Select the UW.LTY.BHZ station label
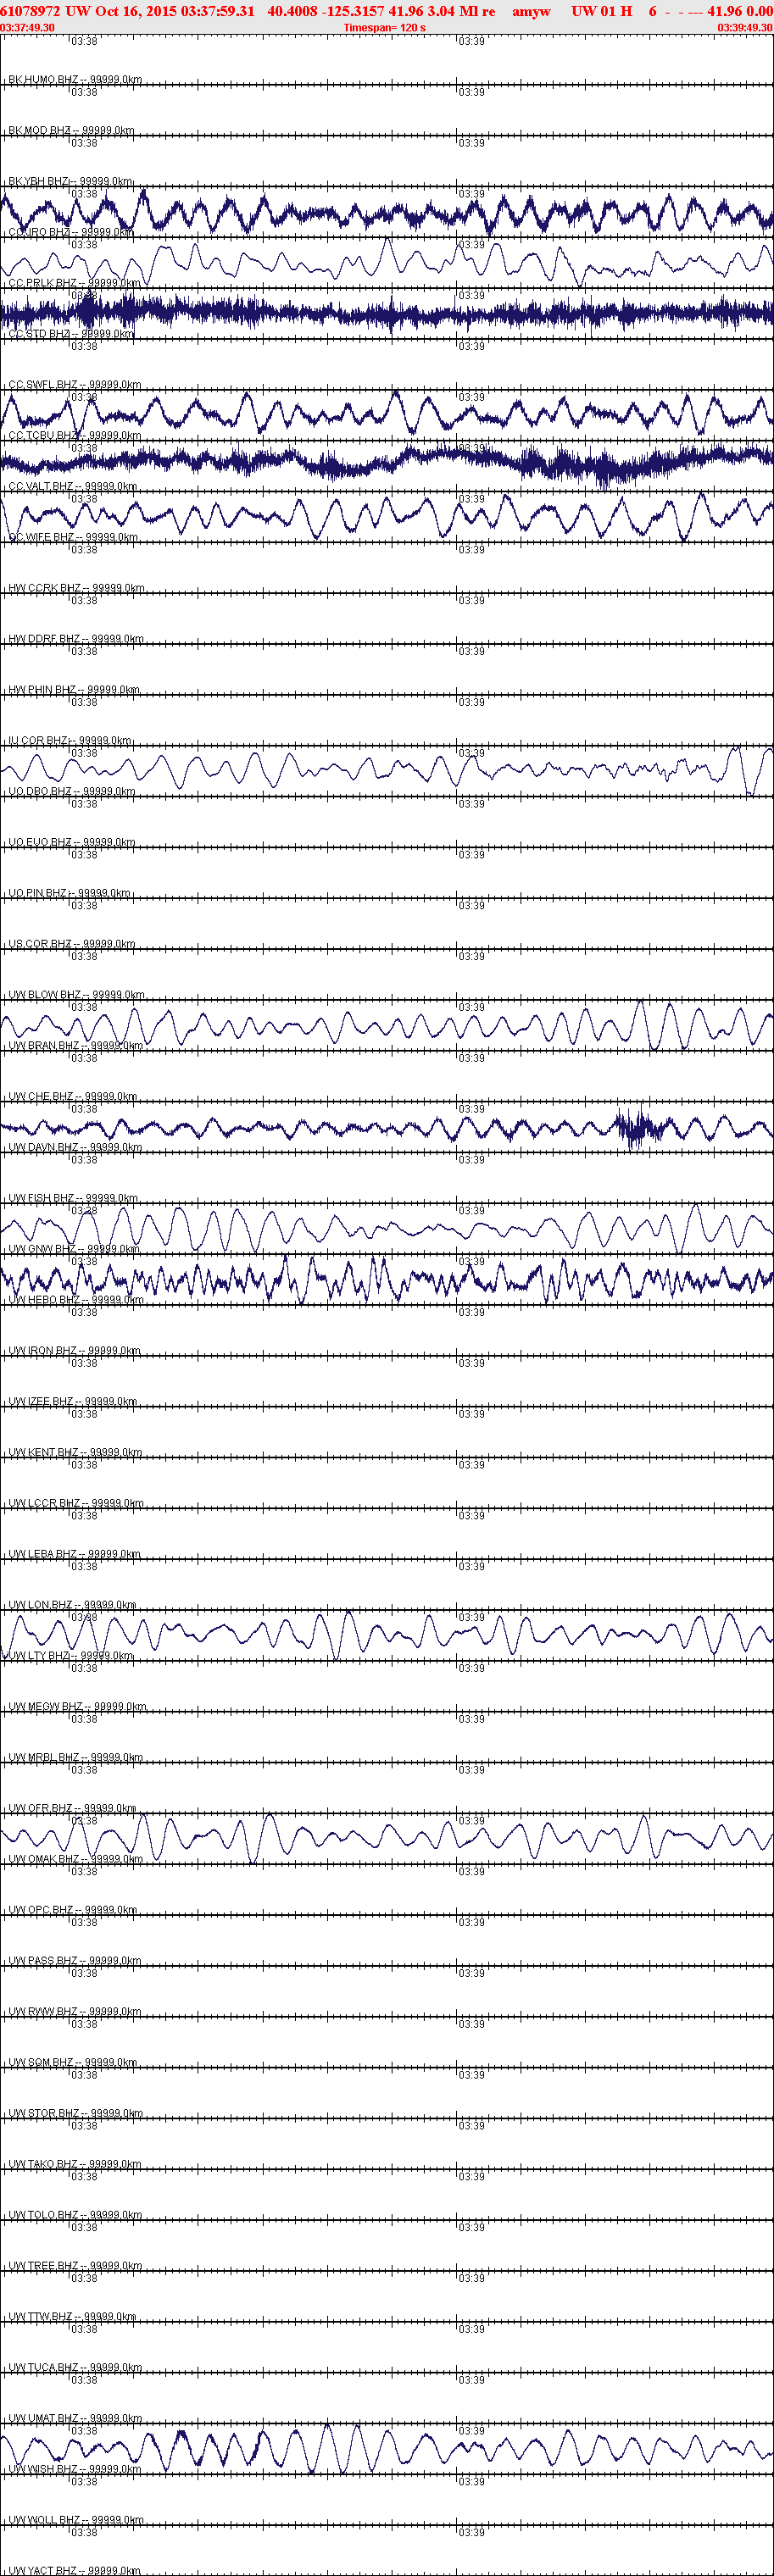This screenshot has height=2576, width=774. coord(70,1657)
